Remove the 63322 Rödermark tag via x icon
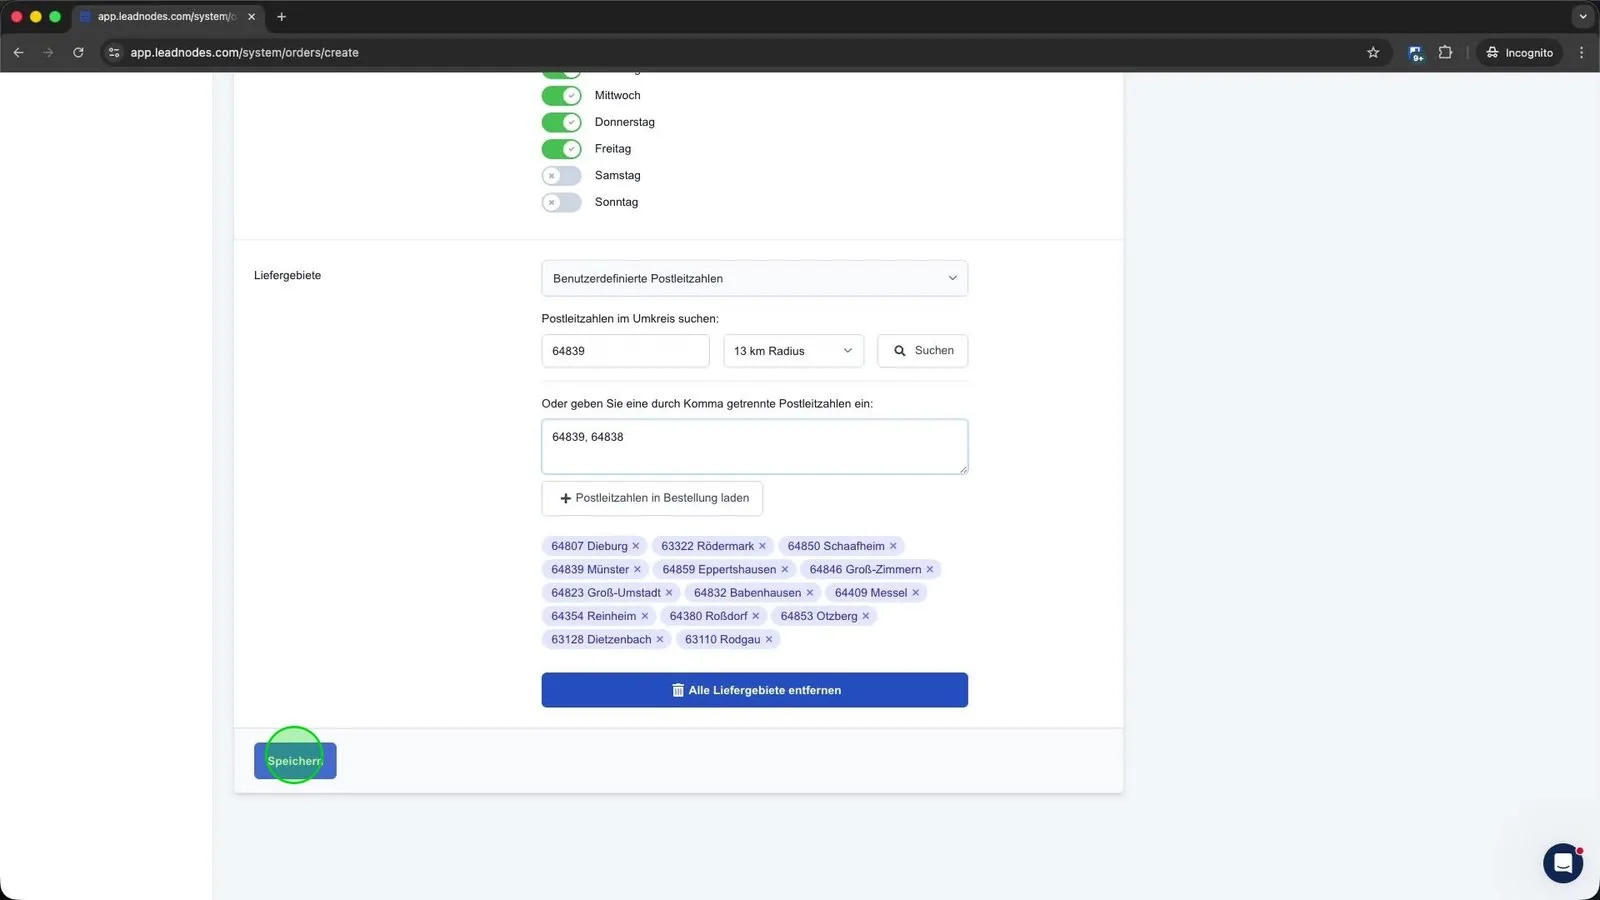Screen dimensions: 1600x900 coord(762,546)
